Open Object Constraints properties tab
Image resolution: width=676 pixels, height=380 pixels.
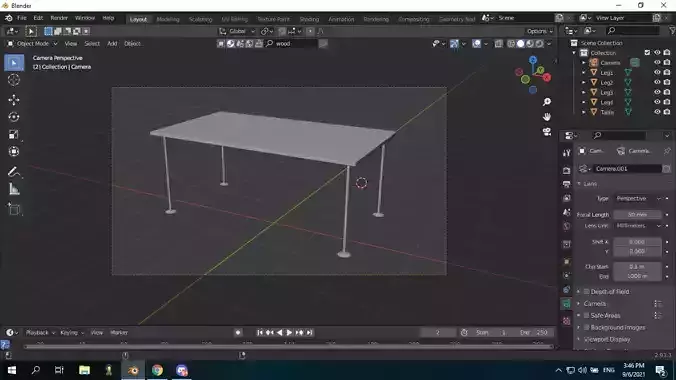(566, 290)
